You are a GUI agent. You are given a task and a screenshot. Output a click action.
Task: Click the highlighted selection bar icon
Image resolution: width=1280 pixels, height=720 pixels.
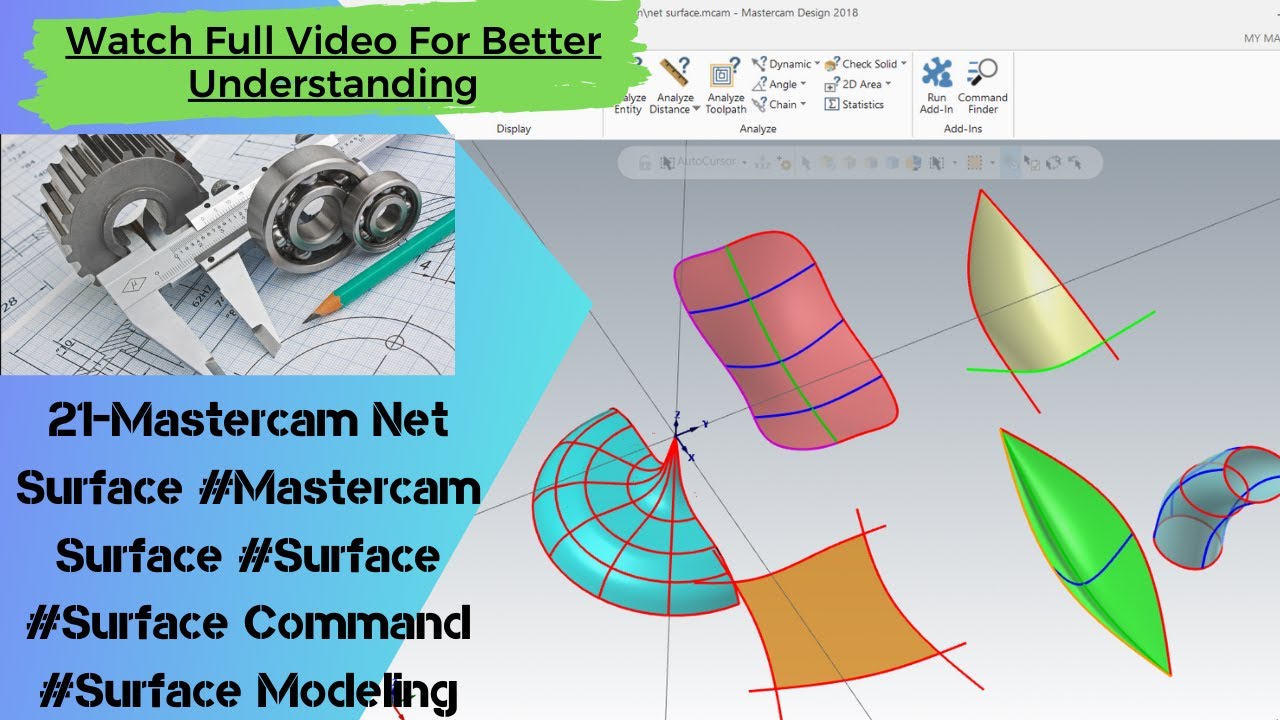[1011, 162]
